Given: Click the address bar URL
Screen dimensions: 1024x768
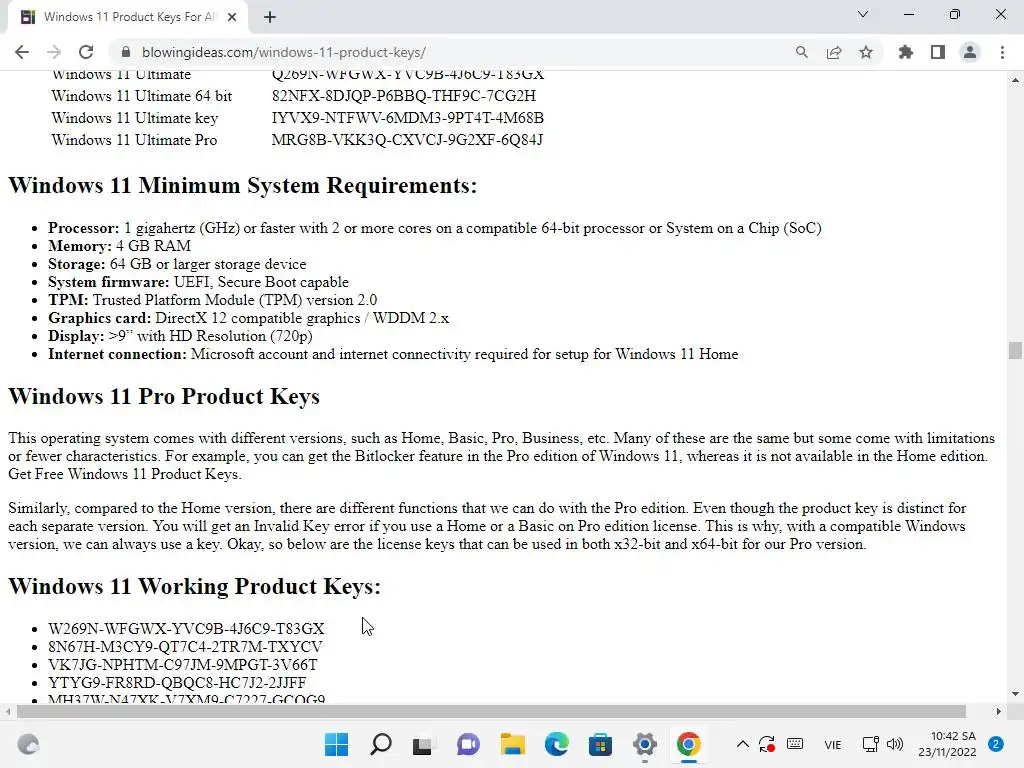Looking at the screenshot, I should 284,52.
